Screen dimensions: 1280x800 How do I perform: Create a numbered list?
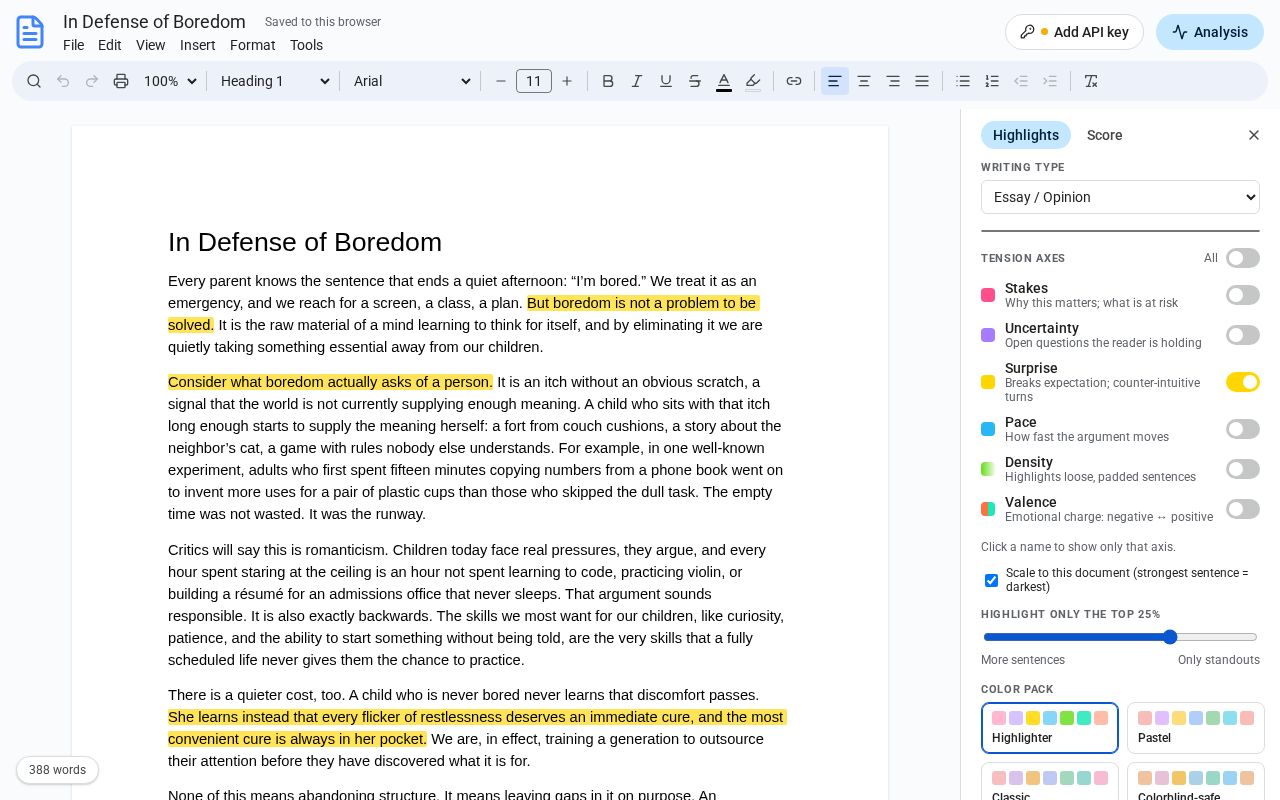[x=992, y=81]
